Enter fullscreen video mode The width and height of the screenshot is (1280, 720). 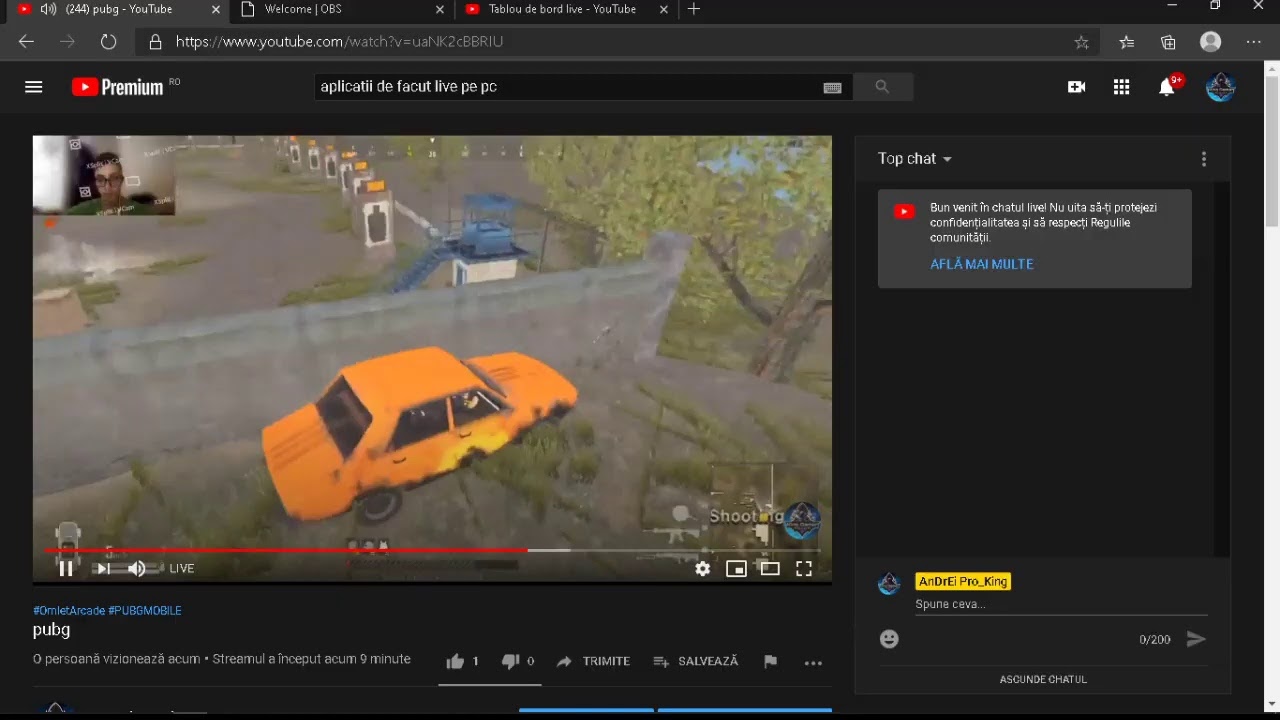[x=803, y=568]
